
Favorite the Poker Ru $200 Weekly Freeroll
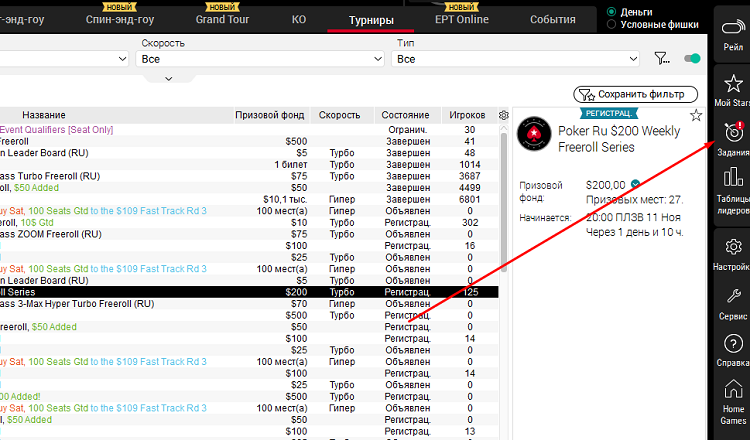pos(696,116)
